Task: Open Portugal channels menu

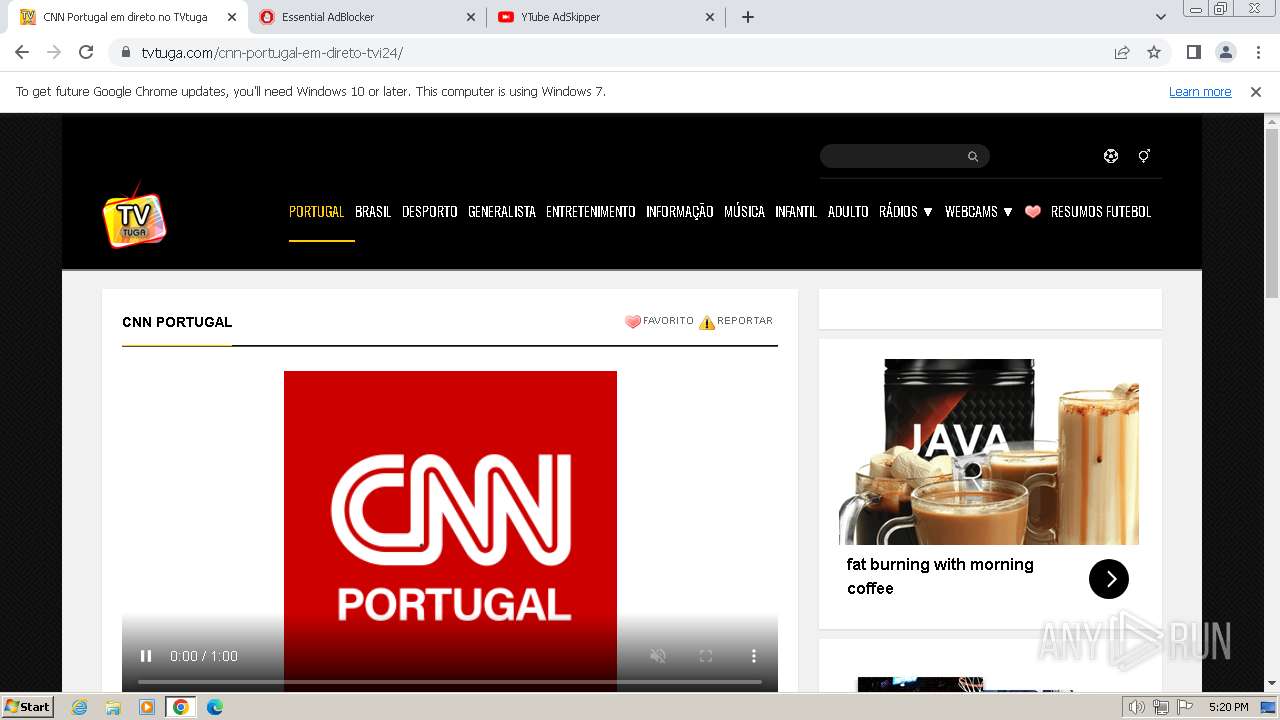Action: [x=316, y=212]
